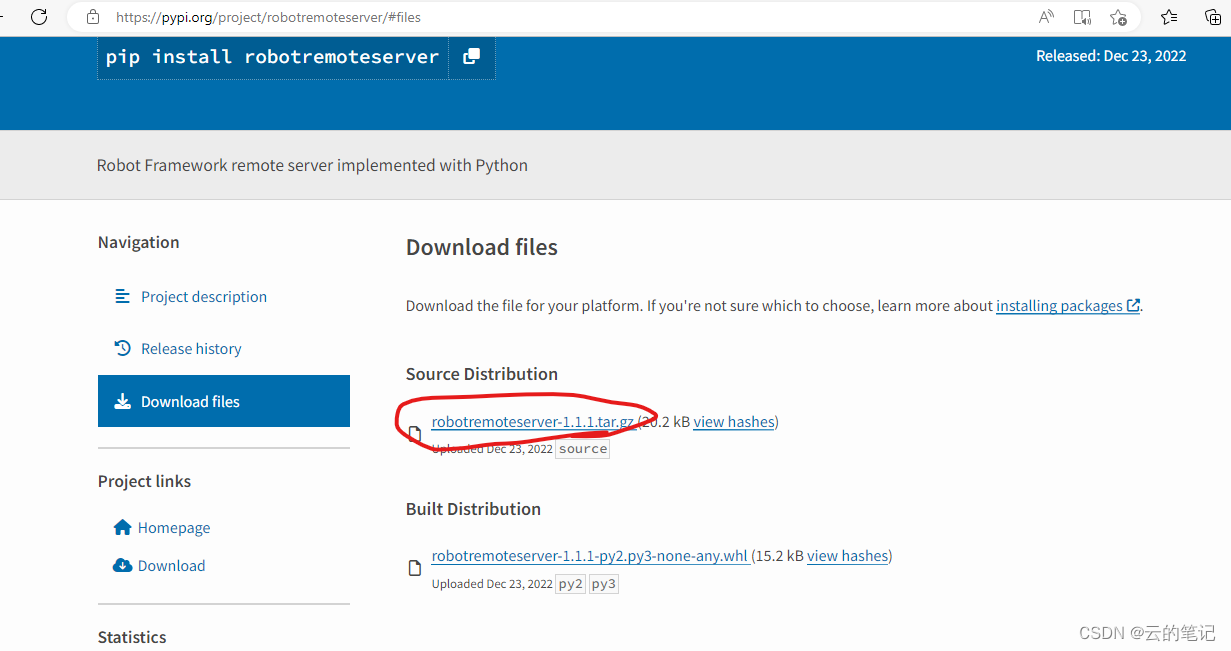Click the pip install robotremoteserver command text
Screen dimensions: 1231x651
click(273, 57)
